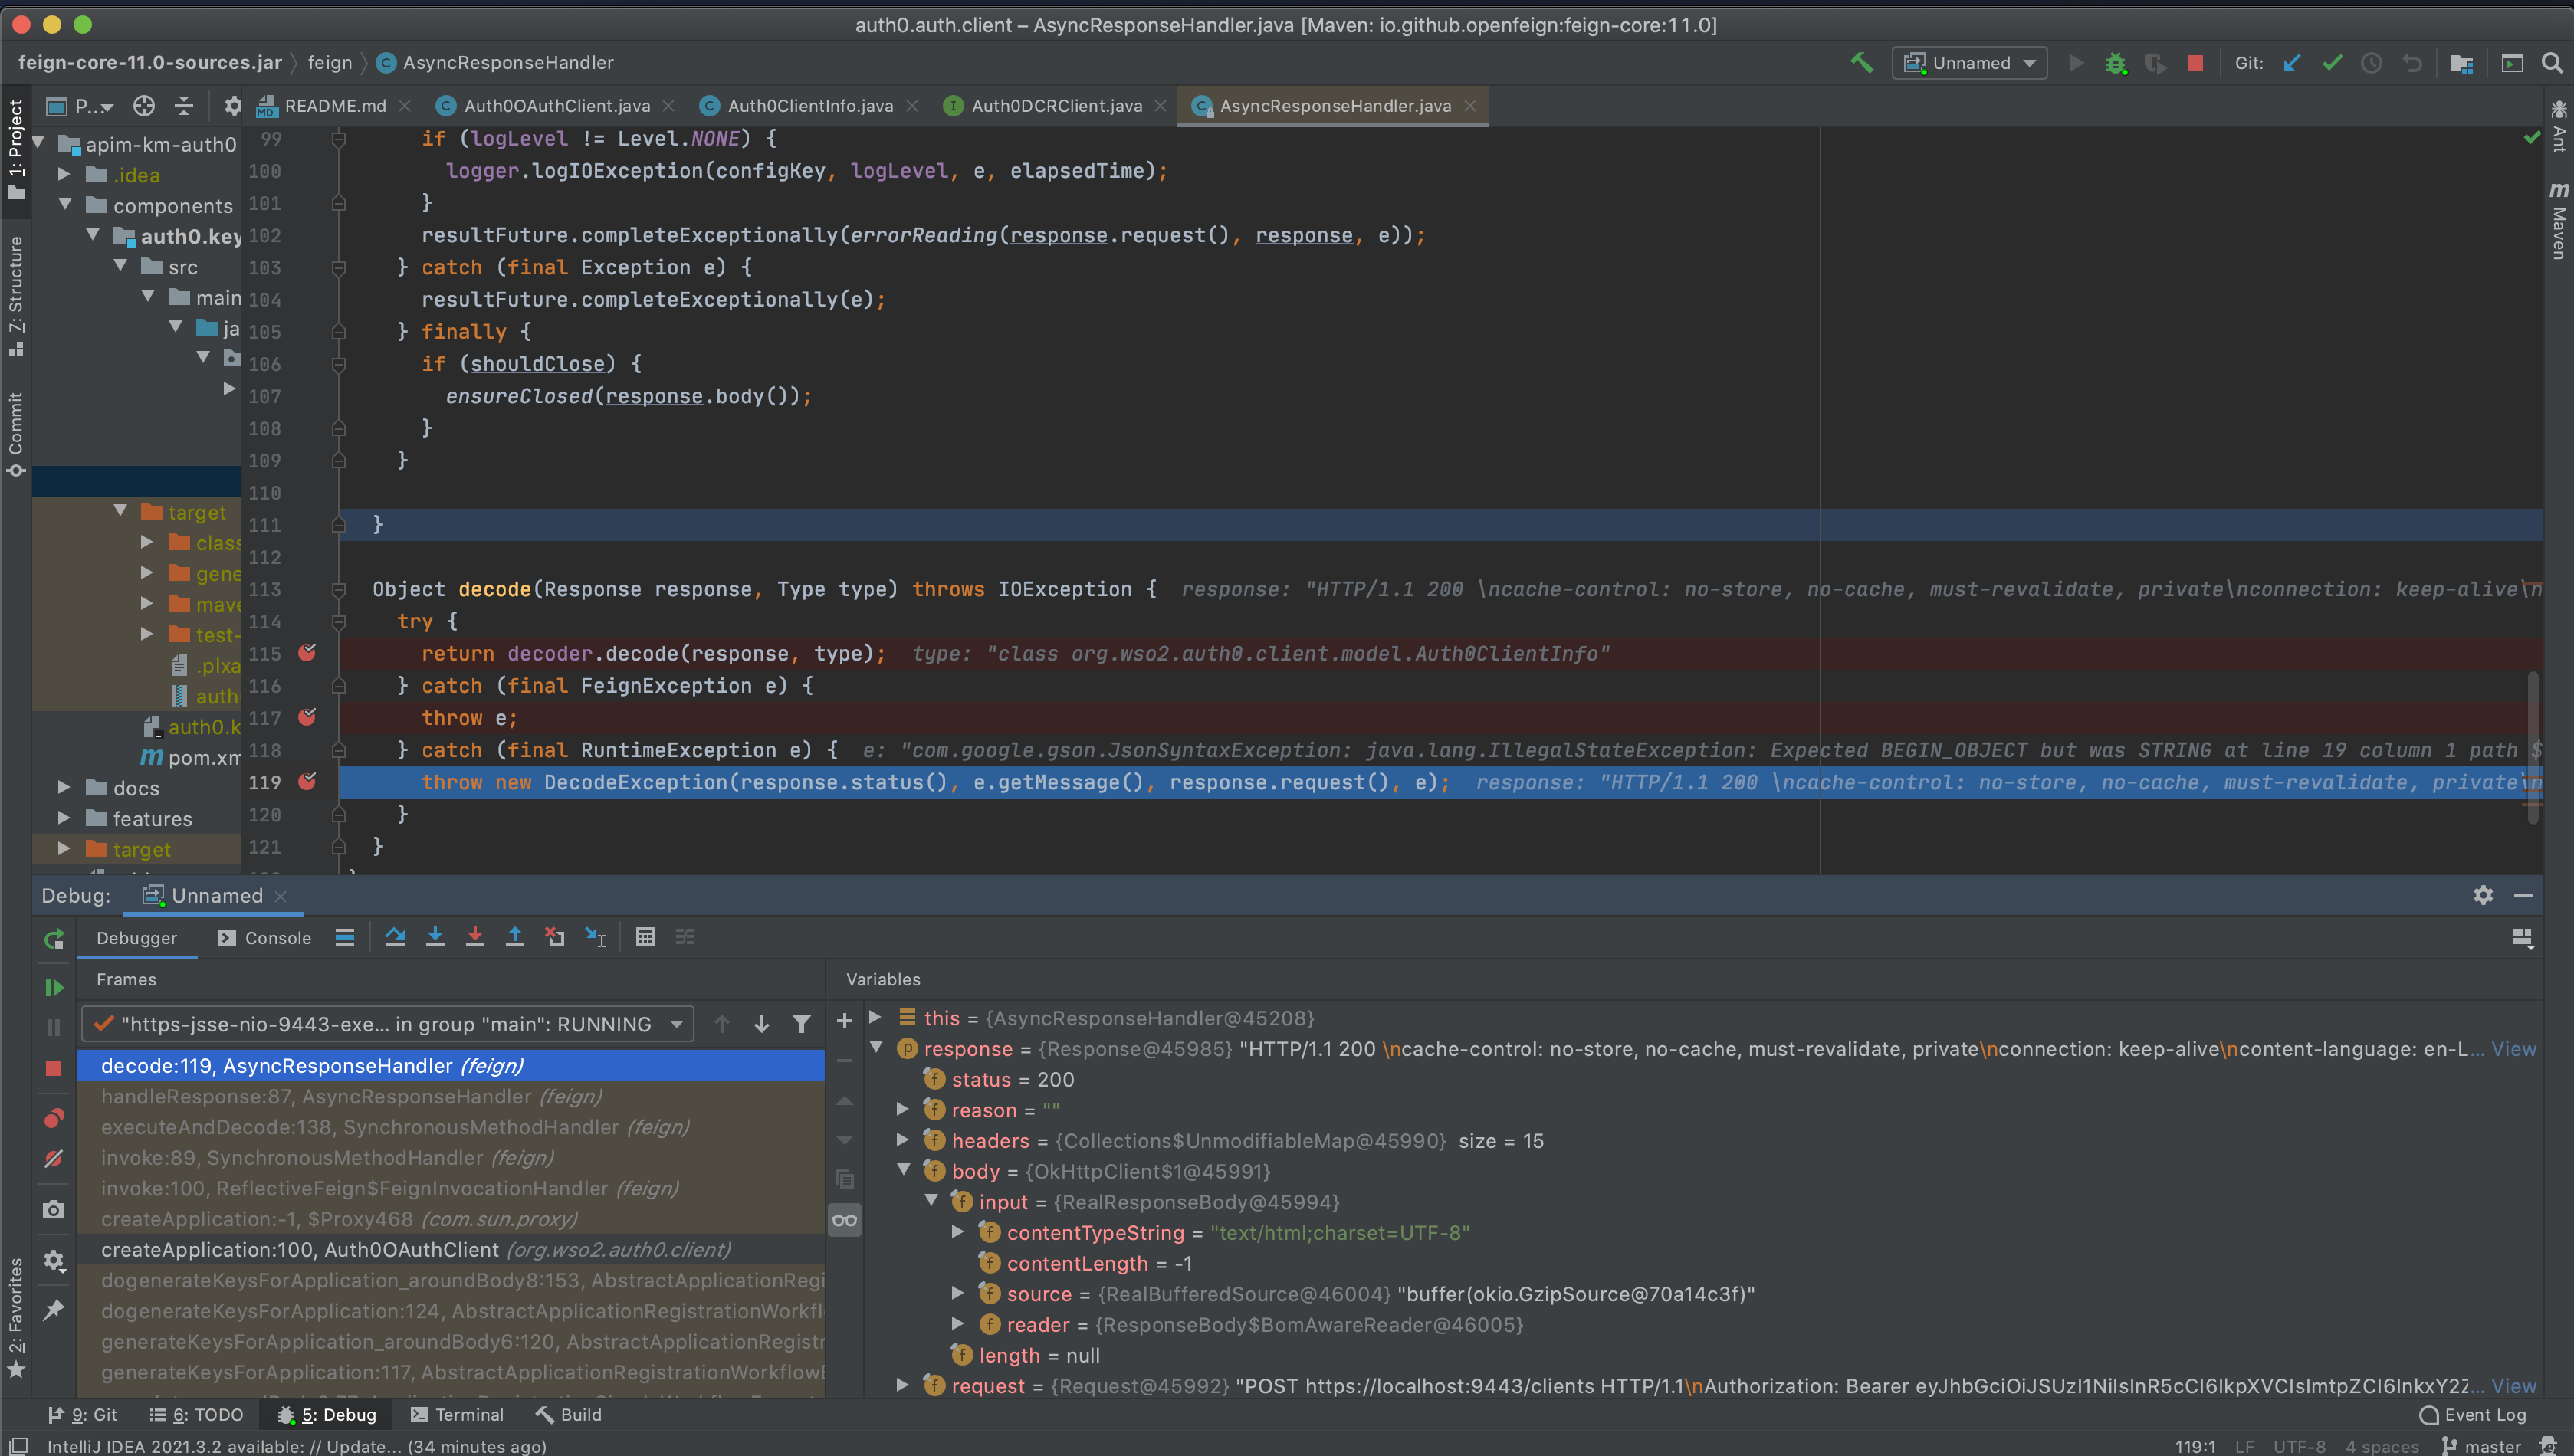This screenshot has width=2574, height=1456.
Task: Click Search Everywhere magnifier in top toolbar
Action: [2553, 62]
